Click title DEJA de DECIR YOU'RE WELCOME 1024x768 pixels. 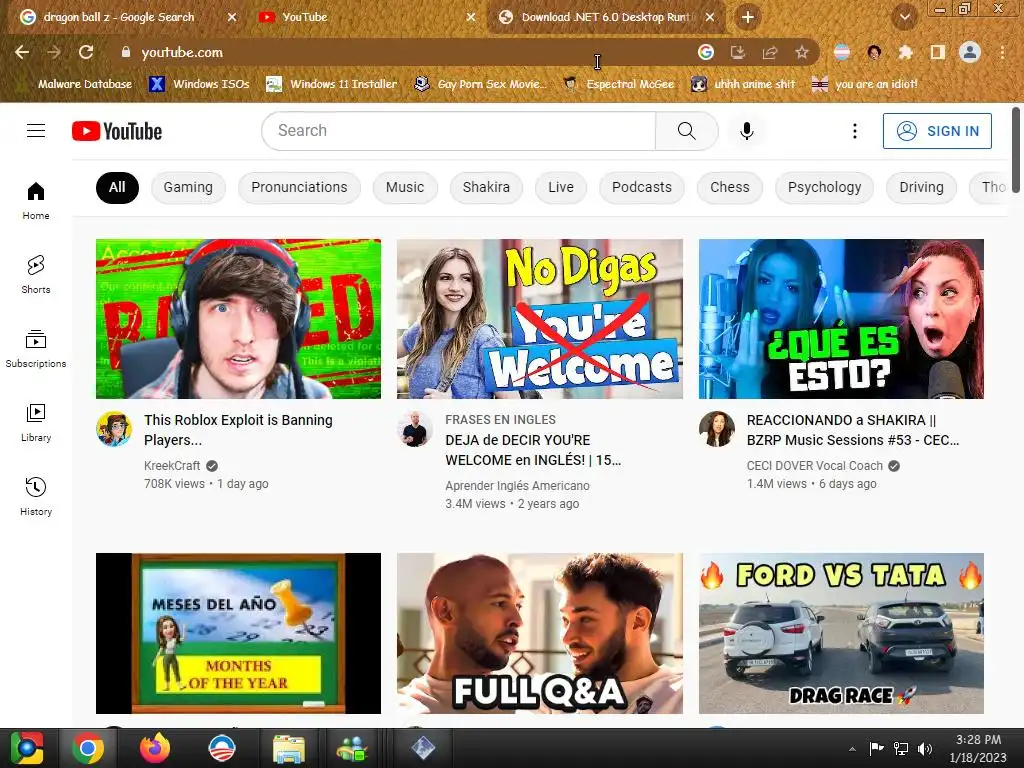533,450
